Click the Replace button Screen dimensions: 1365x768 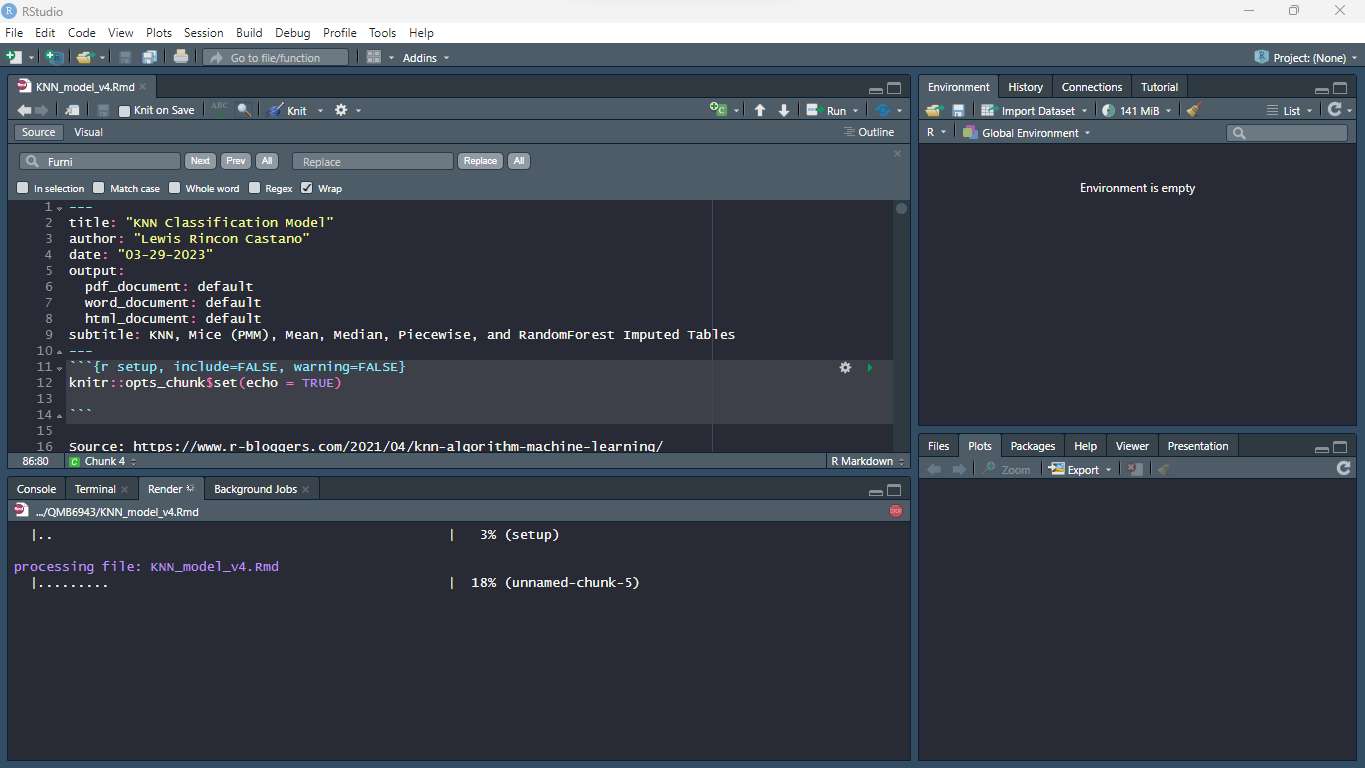click(x=480, y=161)
